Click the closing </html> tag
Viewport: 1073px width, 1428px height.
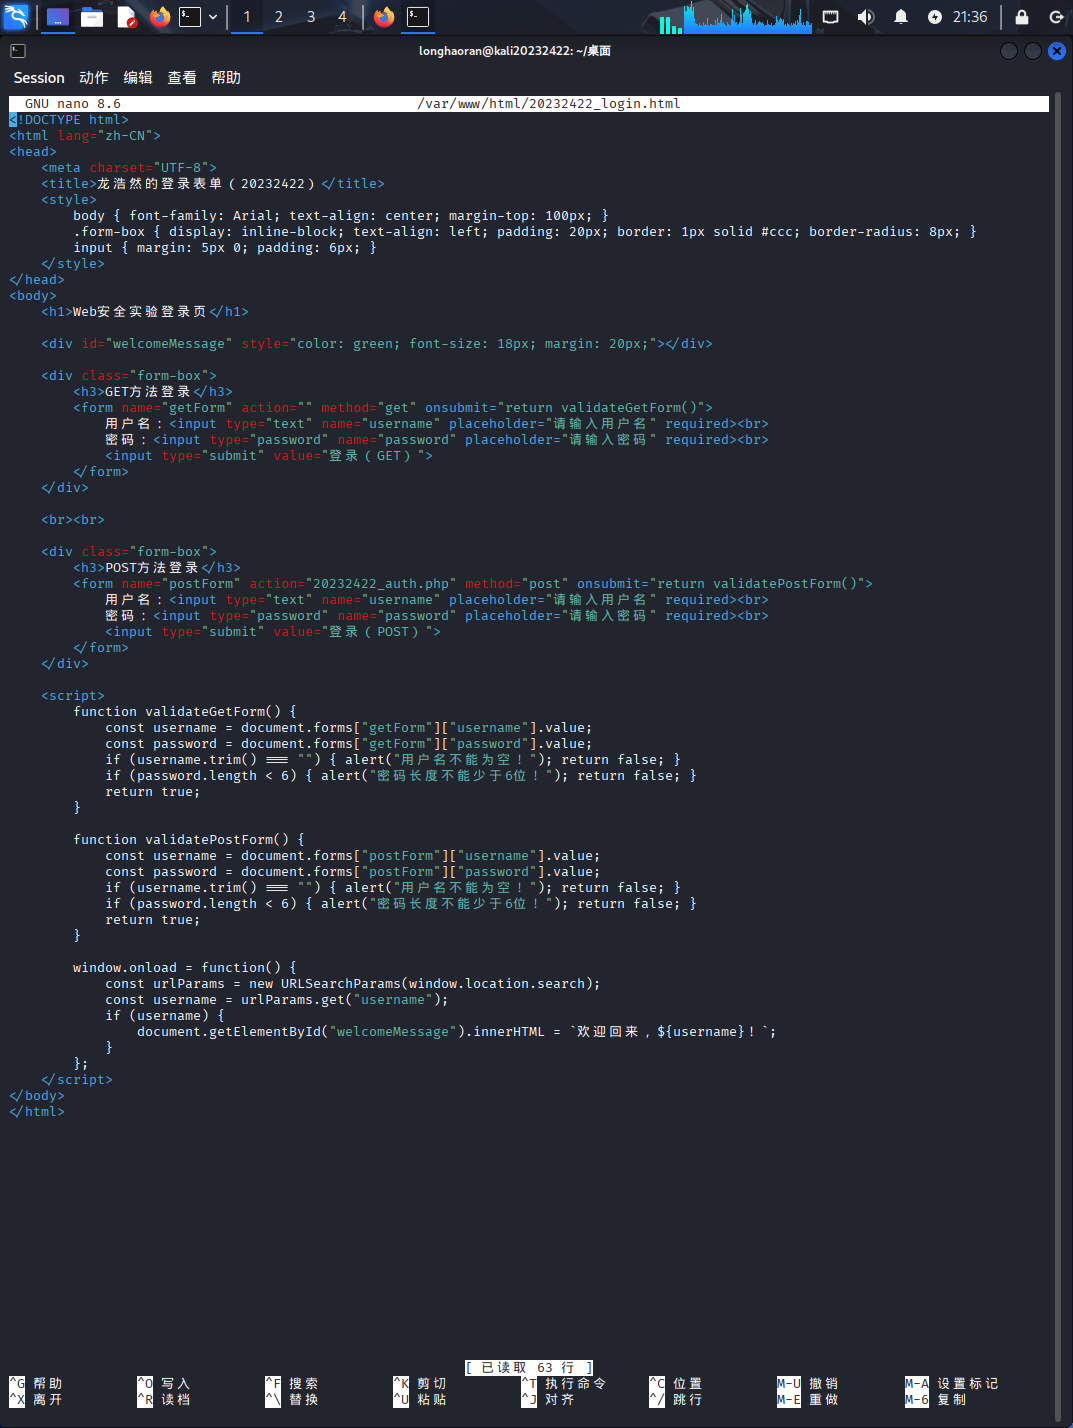point(37,1112)
